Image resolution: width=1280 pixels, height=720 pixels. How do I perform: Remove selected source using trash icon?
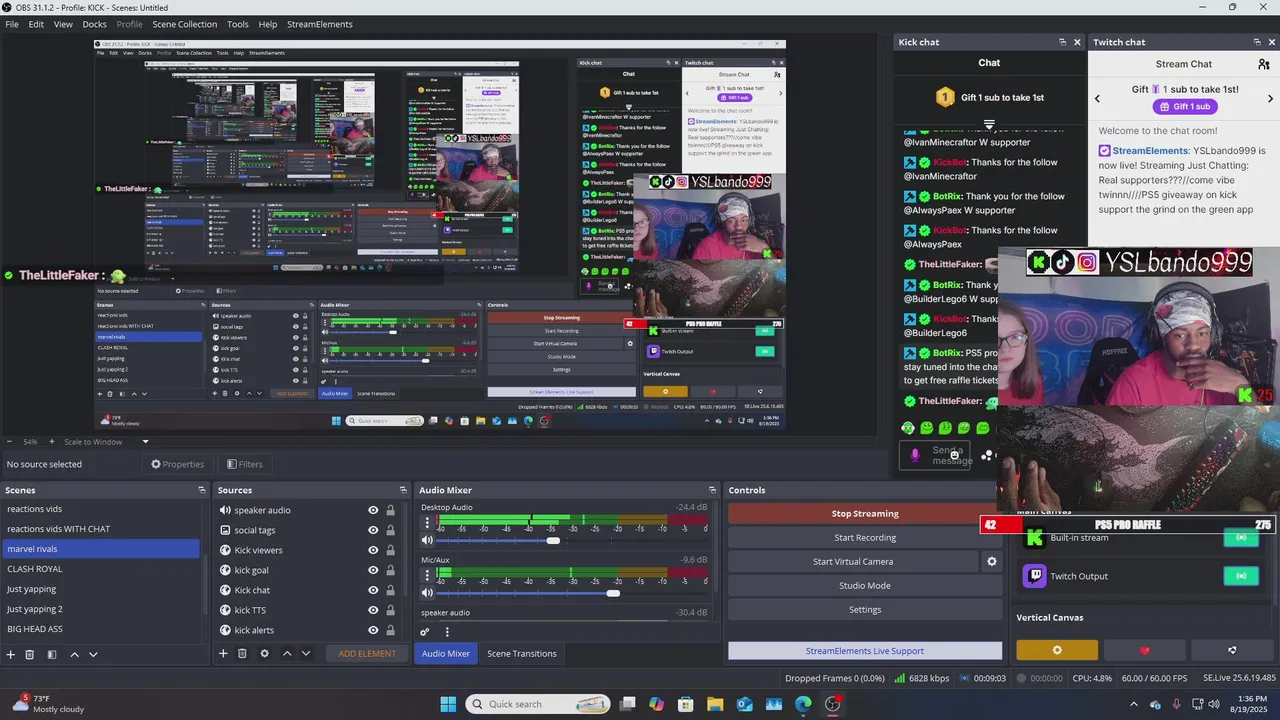pyautogui.click(x=242, y=653)
